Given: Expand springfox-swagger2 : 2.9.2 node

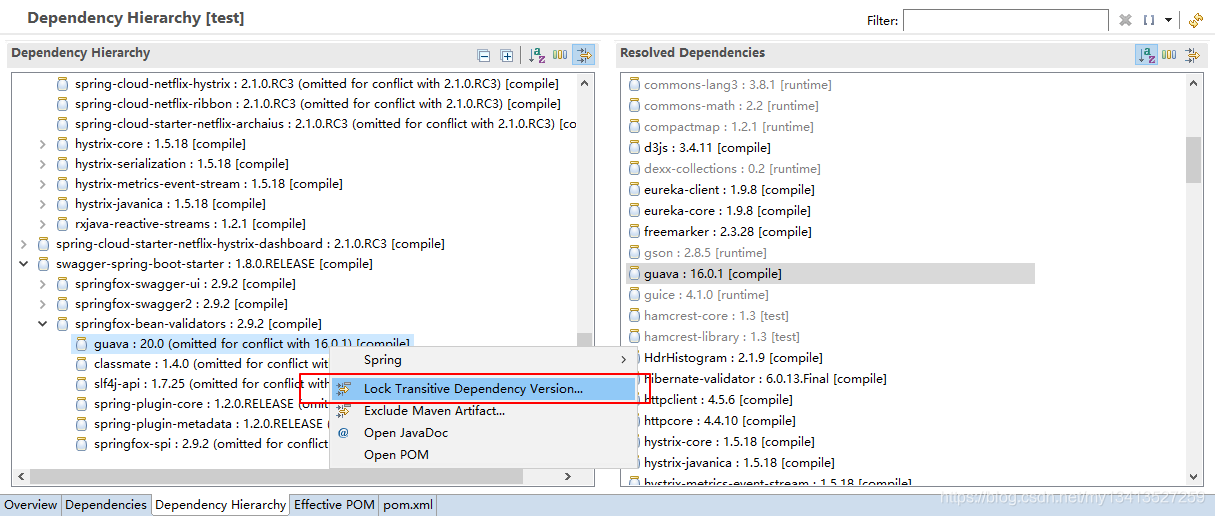Looking at the screenshot, I should (42, 304).
